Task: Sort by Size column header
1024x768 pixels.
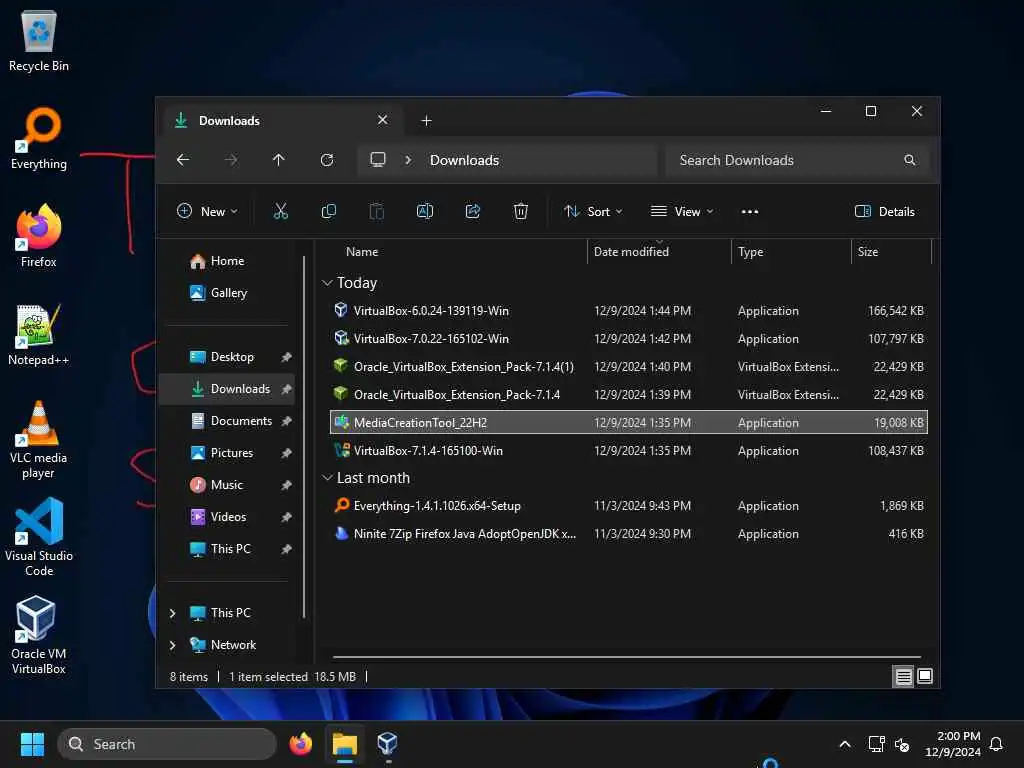Action: 867,251
